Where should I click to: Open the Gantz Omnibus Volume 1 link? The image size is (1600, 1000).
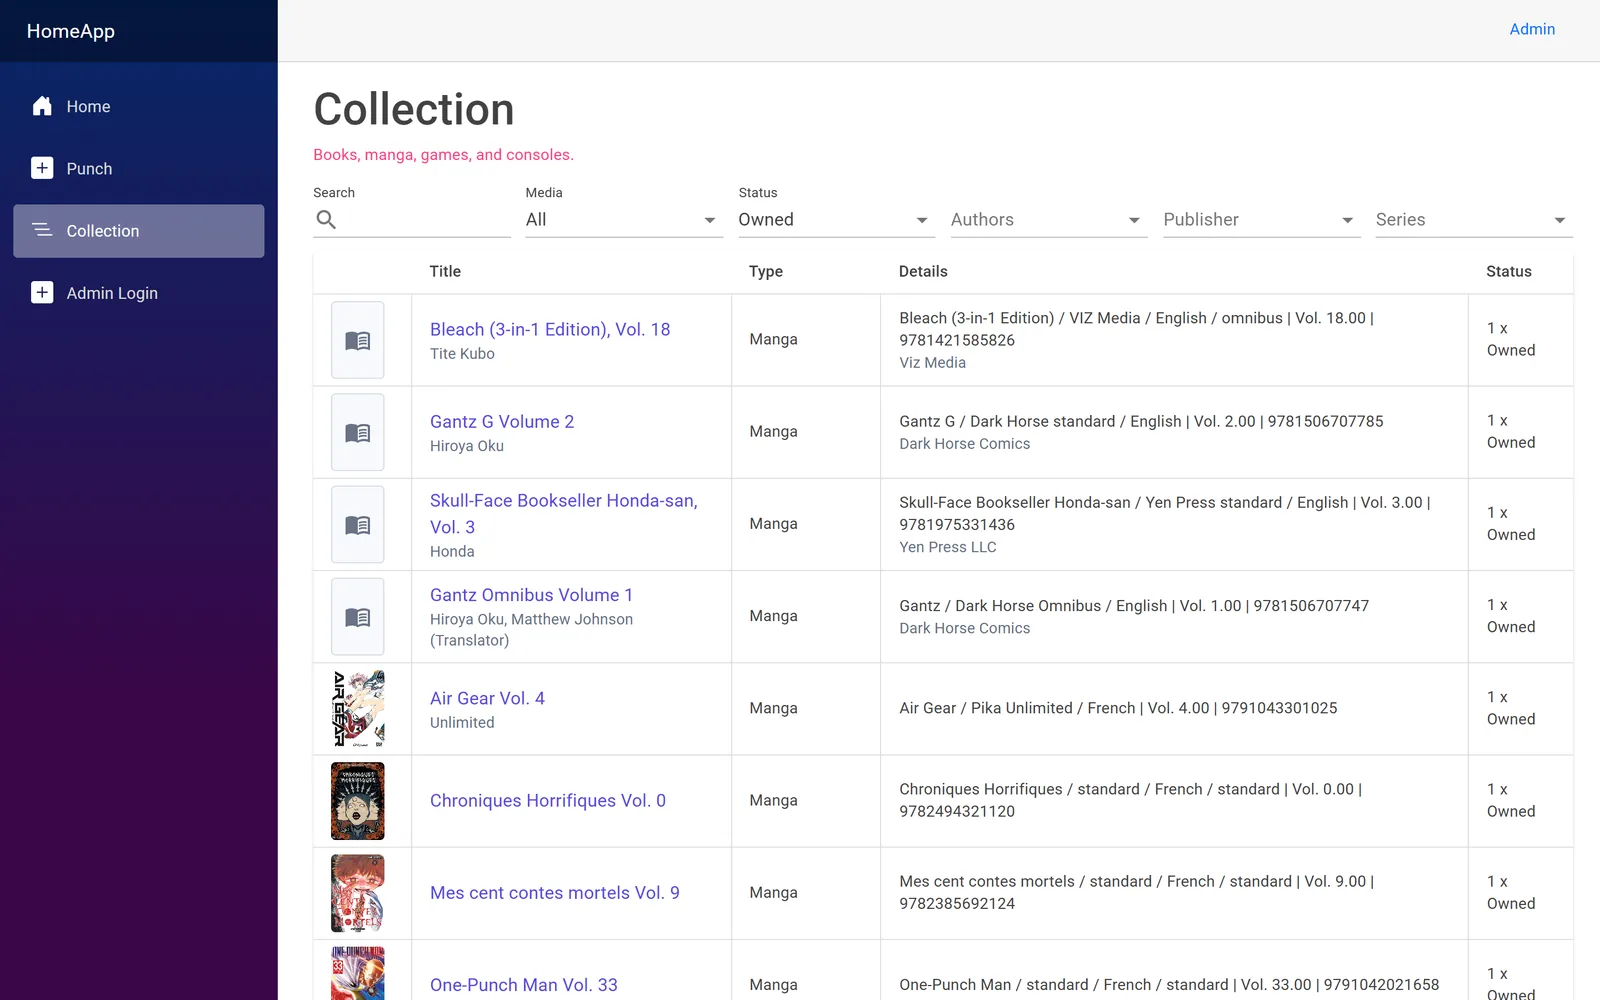point(531,595)
